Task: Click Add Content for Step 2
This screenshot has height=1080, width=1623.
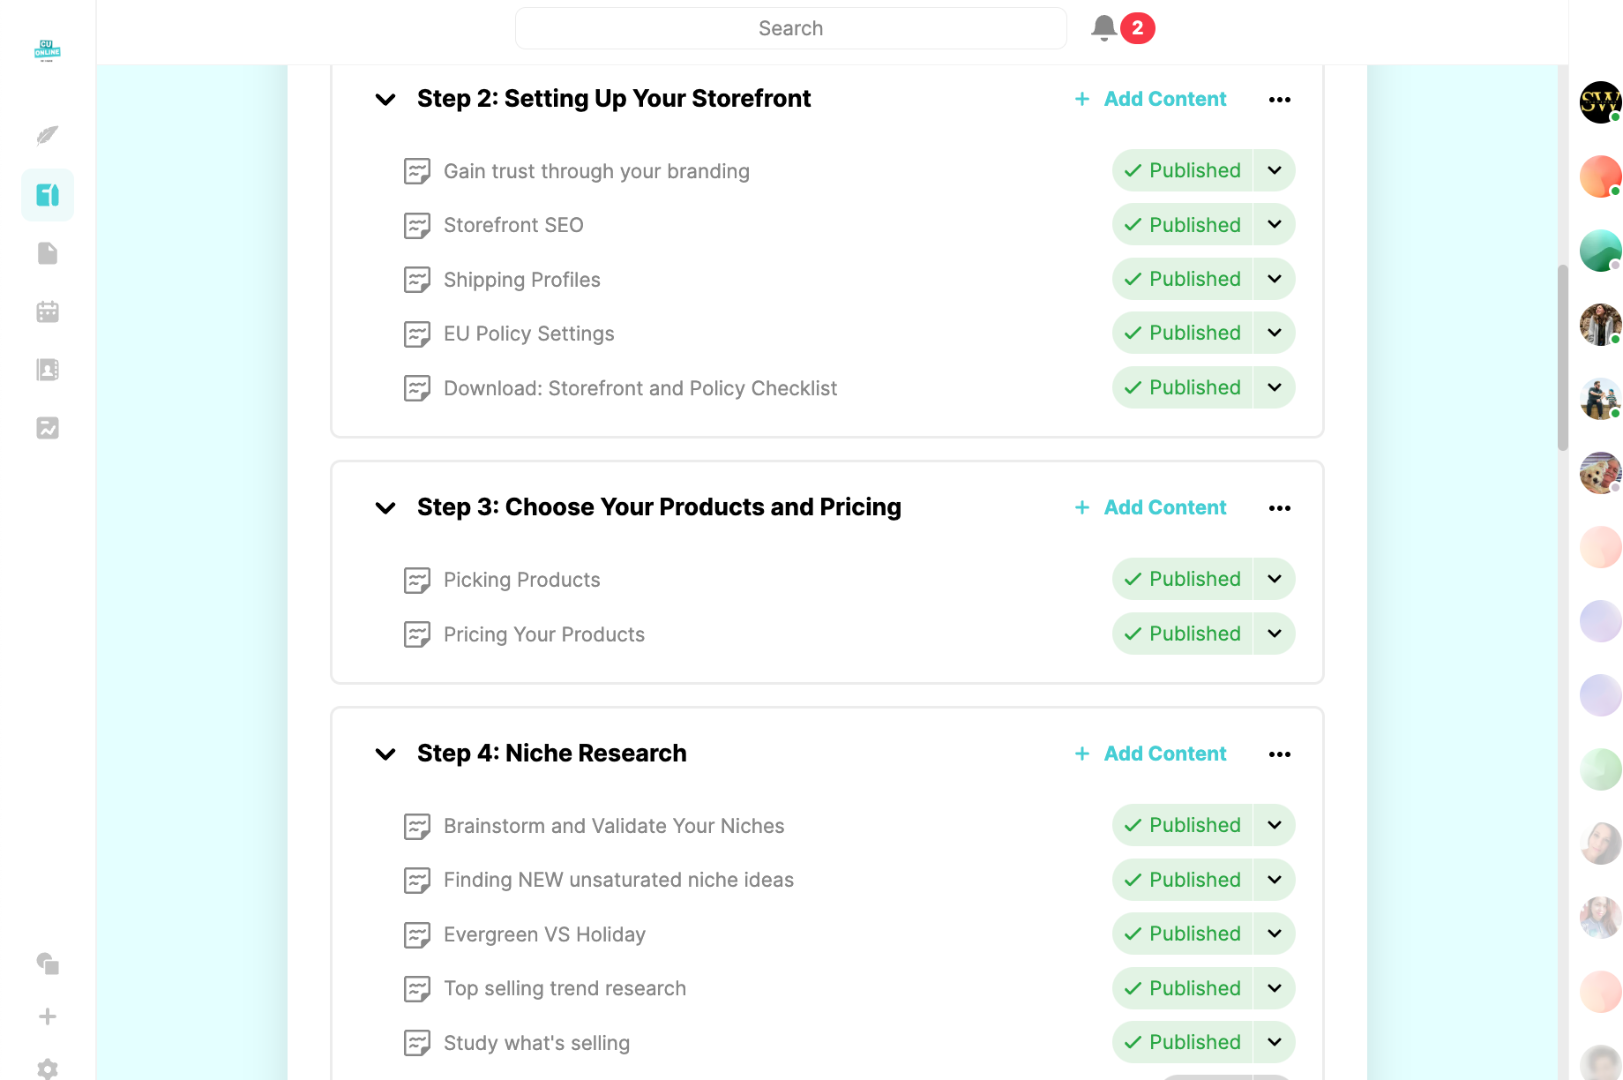Action: point(1151,99)
